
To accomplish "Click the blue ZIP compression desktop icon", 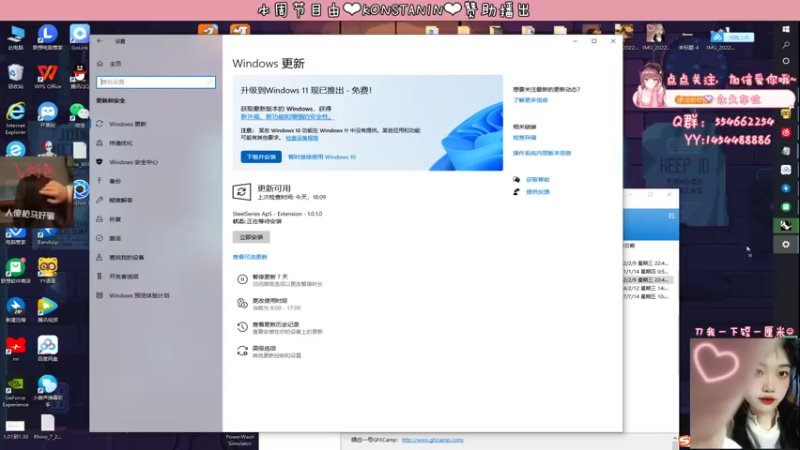I will coord(15,310).
